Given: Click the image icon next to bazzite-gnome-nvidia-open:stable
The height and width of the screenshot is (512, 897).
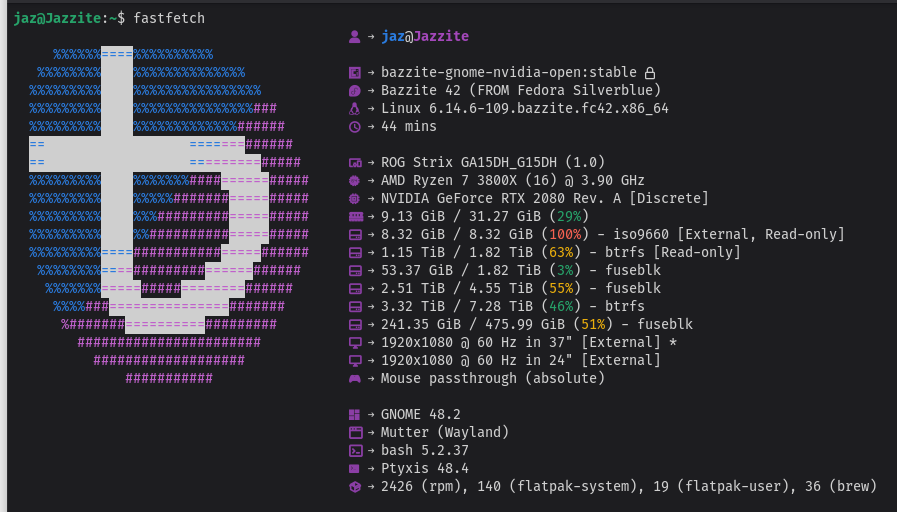Looking at the screenshot, I should pyautogui.click(x=355, y=73).
